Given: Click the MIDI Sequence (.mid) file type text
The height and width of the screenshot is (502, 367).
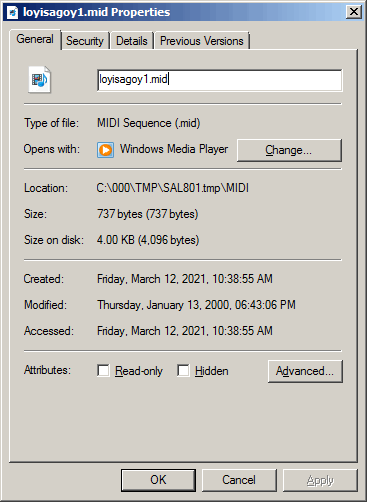Looking at the screenshot, I should coord(149,123).
